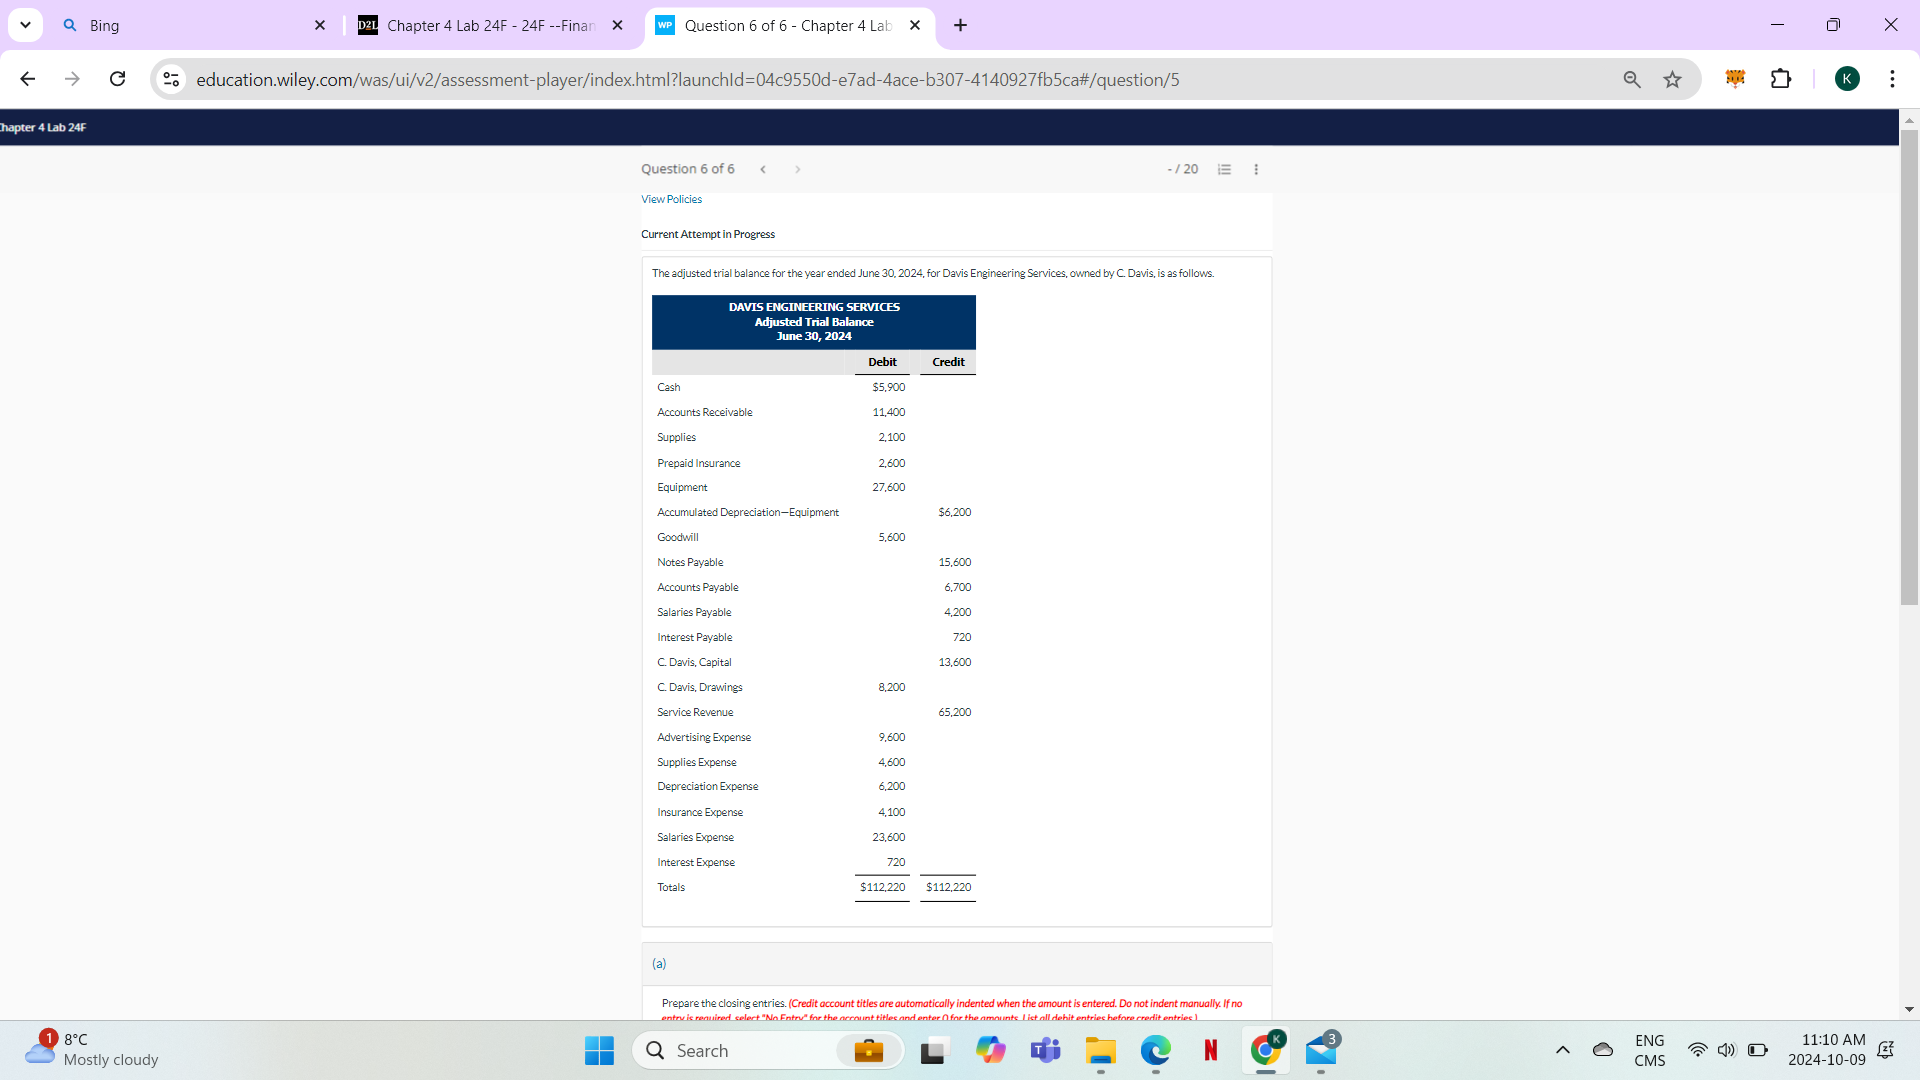Click the K profile avatar in Chrome
The height and width of the screenshot is (1080, 1920).
1848,79
